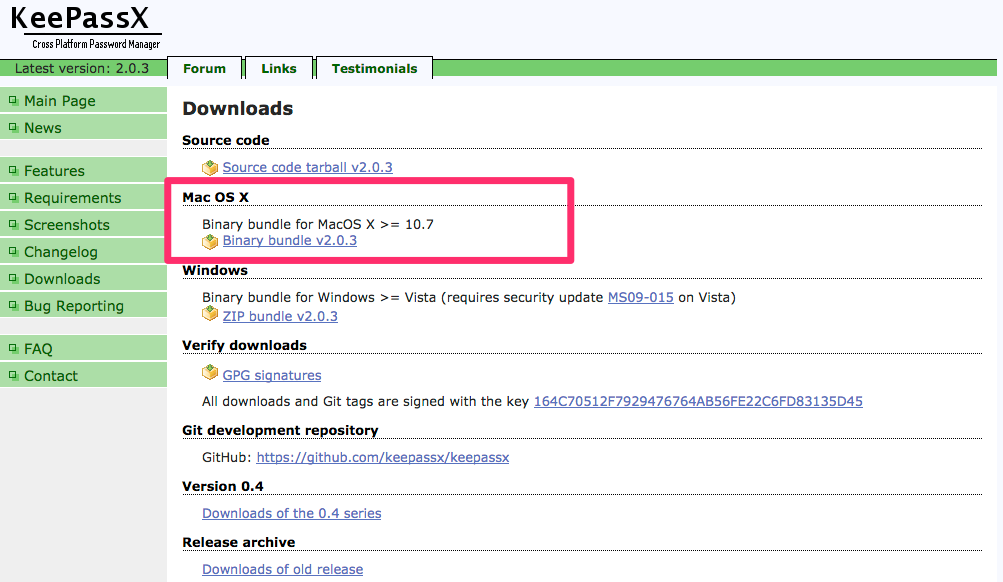Click the bullet icon next to Screenshots
The width and height of the screenshot is (1003, 582).
point(13,224)
